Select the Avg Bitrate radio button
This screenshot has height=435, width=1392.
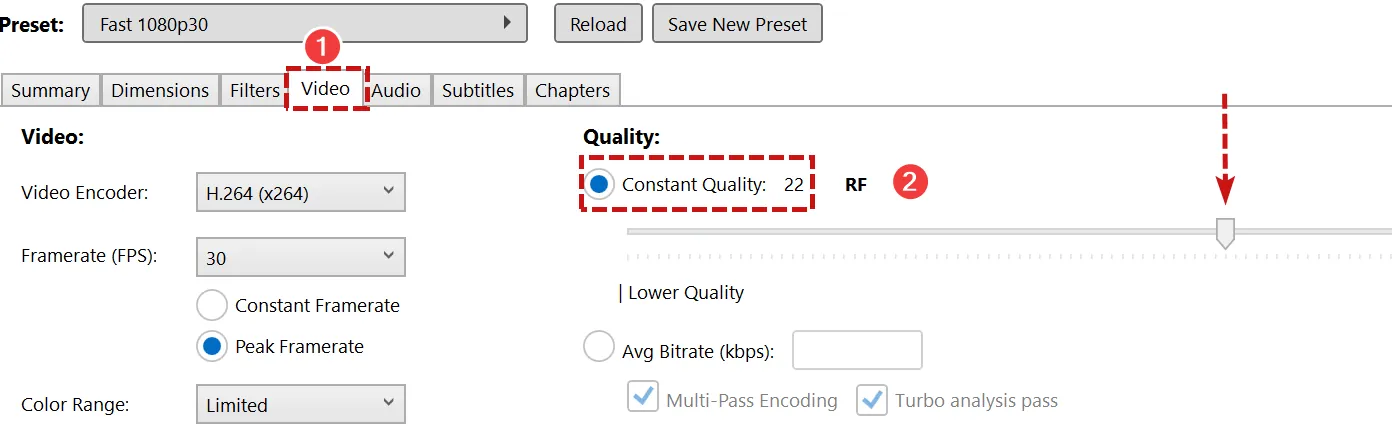coord(598,348)
